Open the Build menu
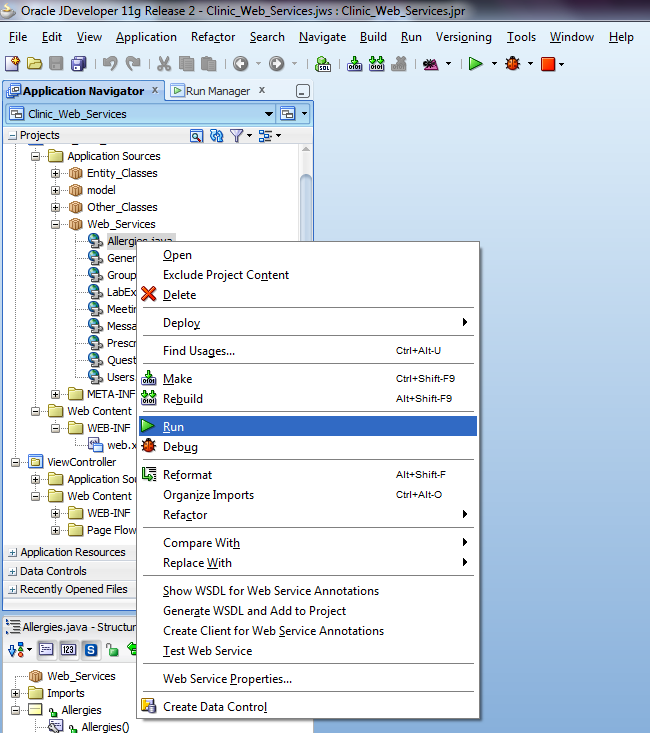 click(373, 37)
